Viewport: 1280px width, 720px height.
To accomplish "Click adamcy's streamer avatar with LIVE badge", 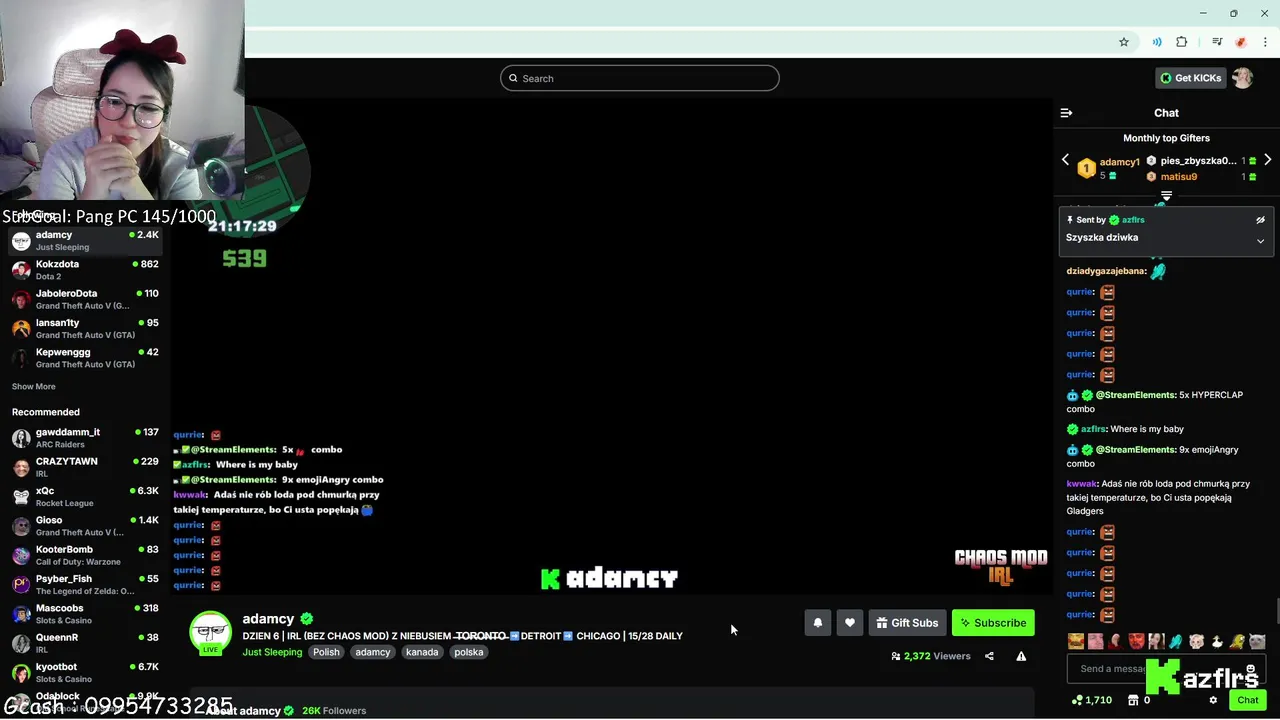I will [x=210, y=633].
